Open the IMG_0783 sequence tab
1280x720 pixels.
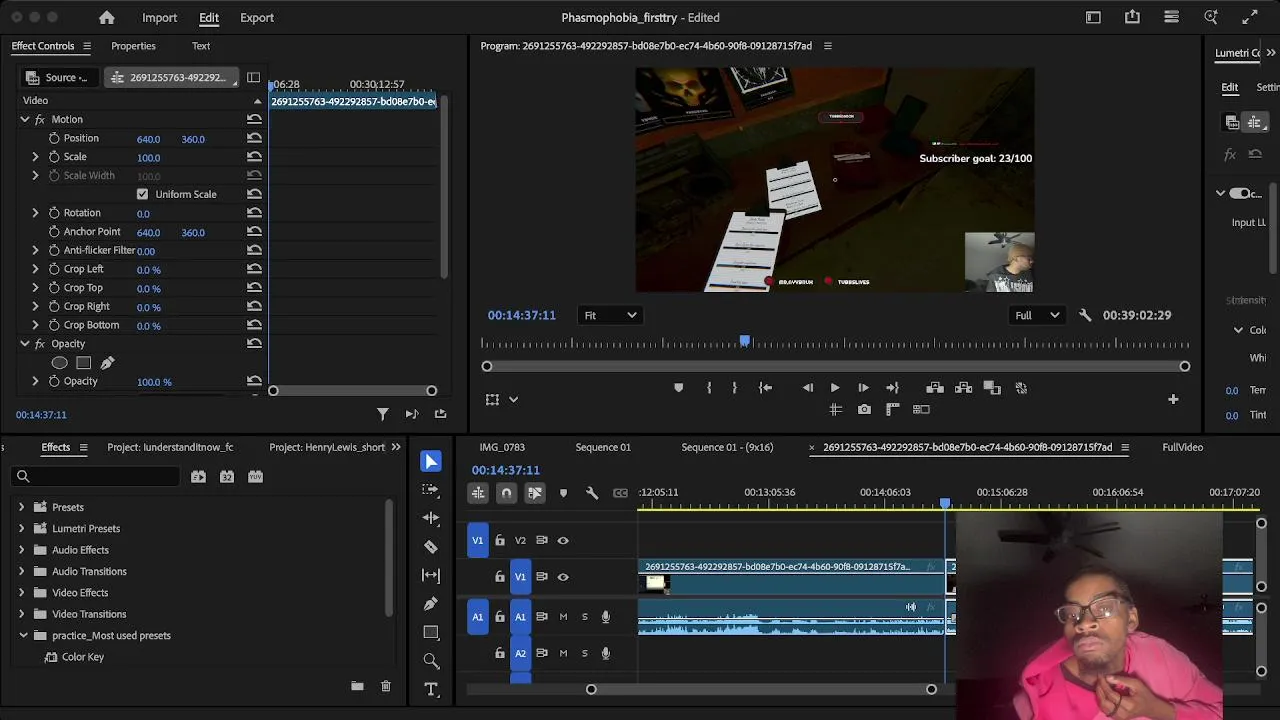[502, 447]
